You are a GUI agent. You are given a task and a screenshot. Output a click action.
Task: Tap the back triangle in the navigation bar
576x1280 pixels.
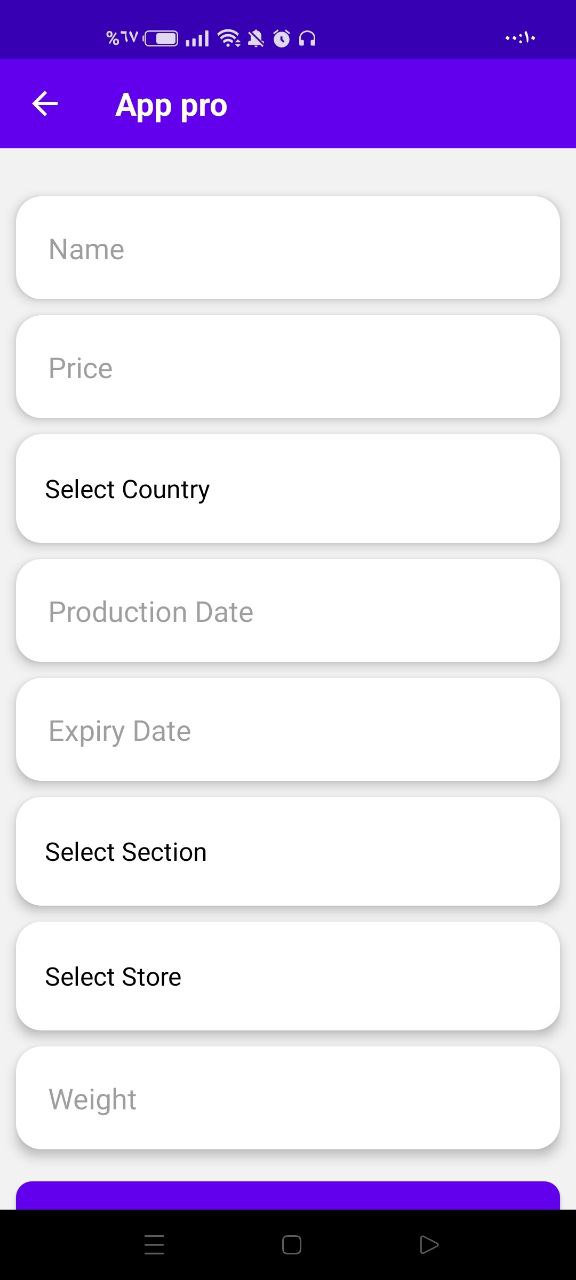429,1243
